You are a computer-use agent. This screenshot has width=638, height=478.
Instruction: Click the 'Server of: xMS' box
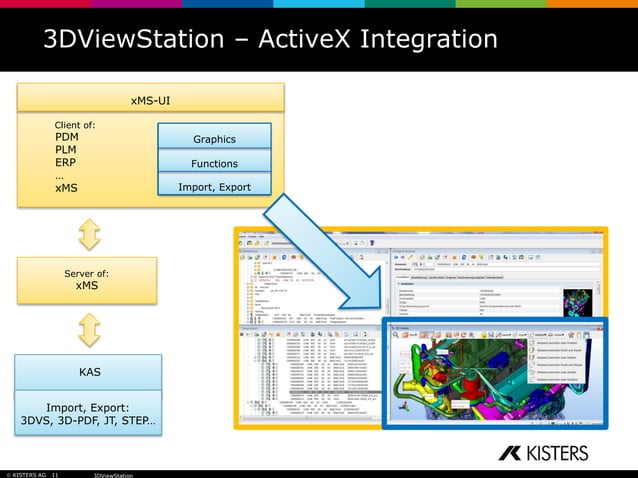[x=87, y=280]
